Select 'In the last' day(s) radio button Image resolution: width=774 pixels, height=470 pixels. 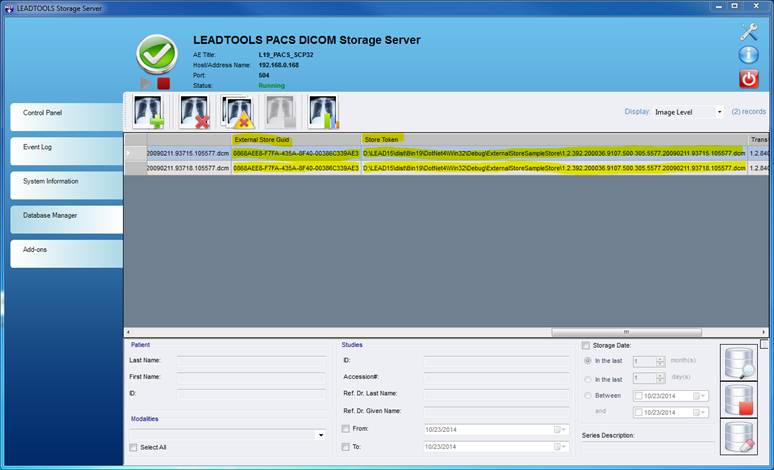[x=587, y=380]
